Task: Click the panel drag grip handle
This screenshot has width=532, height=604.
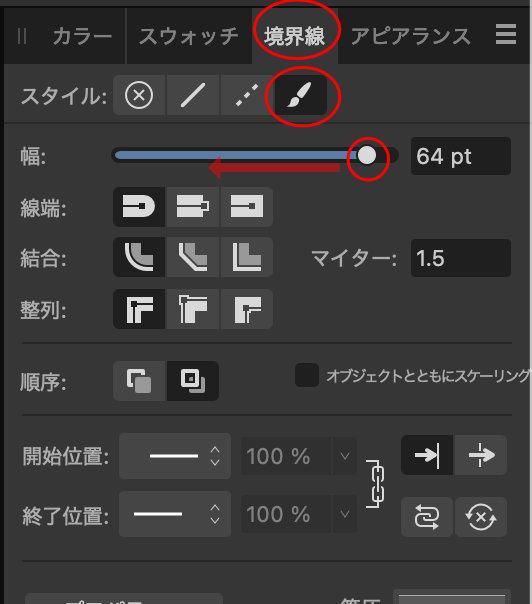Action: coord(22,37)
